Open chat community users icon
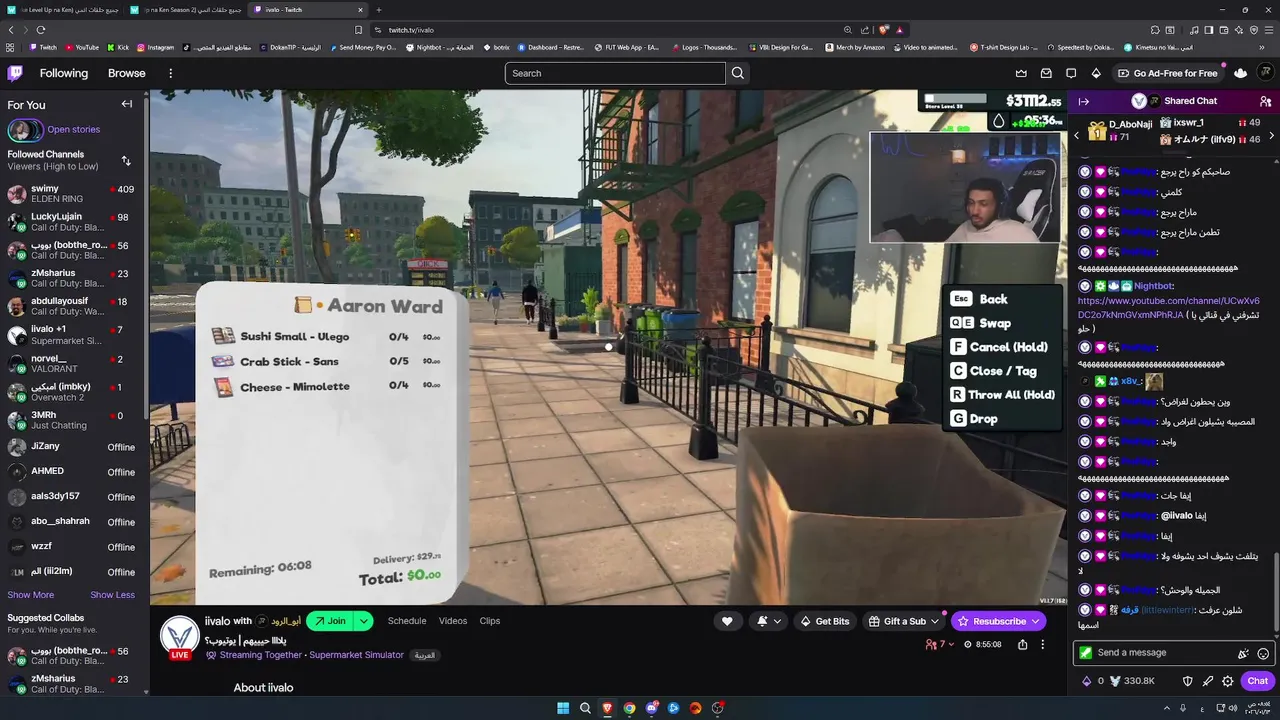The image size is (1280, 720). coord(1265,101)
